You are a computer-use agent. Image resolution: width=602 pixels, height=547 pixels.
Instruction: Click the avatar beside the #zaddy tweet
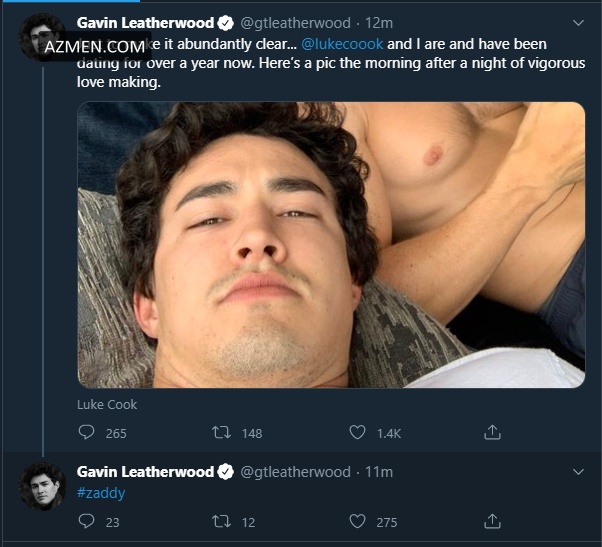pyautogui.click(x=42, y=487)
